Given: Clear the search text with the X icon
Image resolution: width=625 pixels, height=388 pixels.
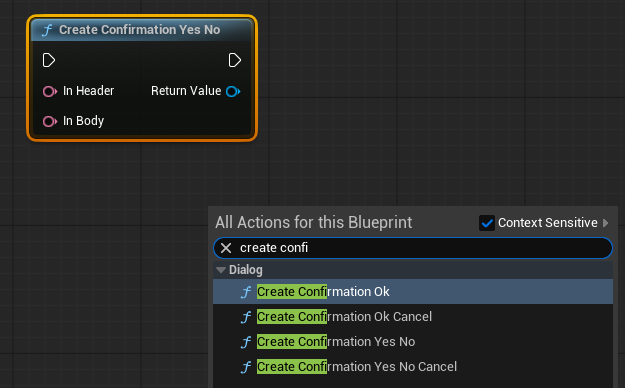Looking at the screenshot, I should point(226,248).
